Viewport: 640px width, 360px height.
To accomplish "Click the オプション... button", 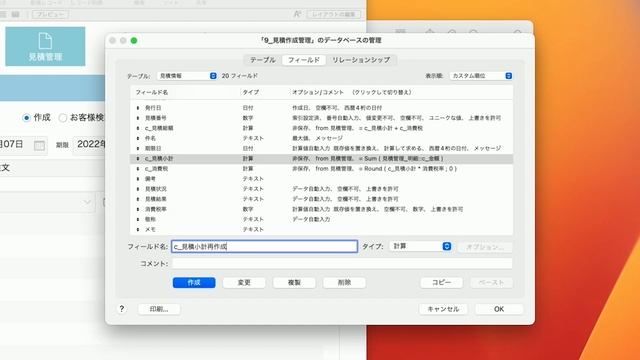I will (485, 247).
